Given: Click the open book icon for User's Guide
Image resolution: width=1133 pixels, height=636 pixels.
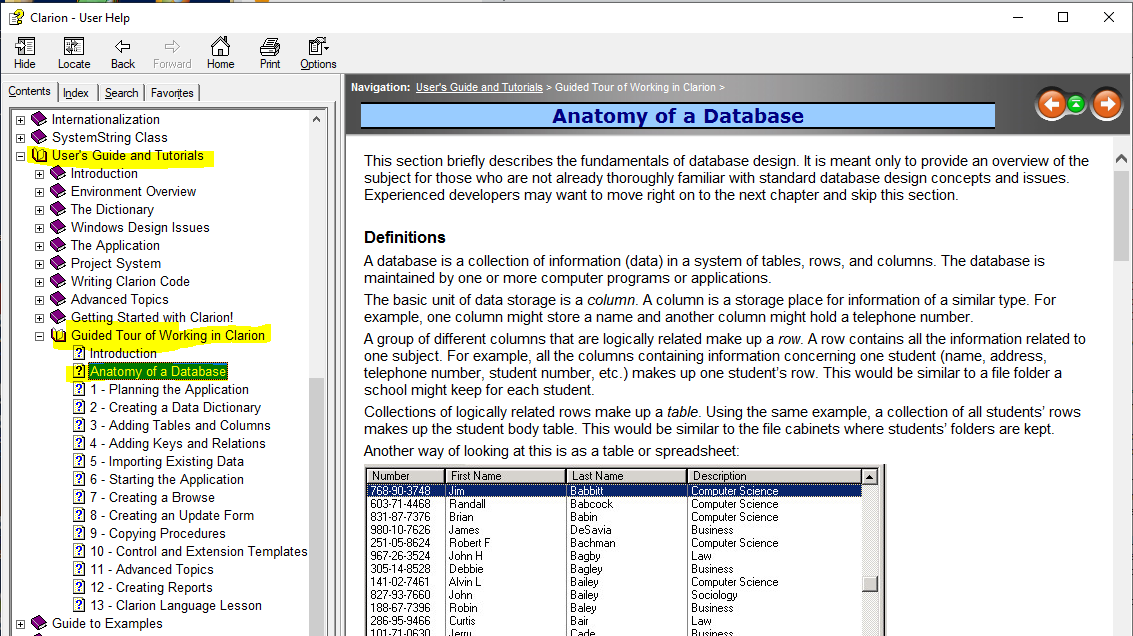Looking at the screenshot, I should tap(40, 155).
